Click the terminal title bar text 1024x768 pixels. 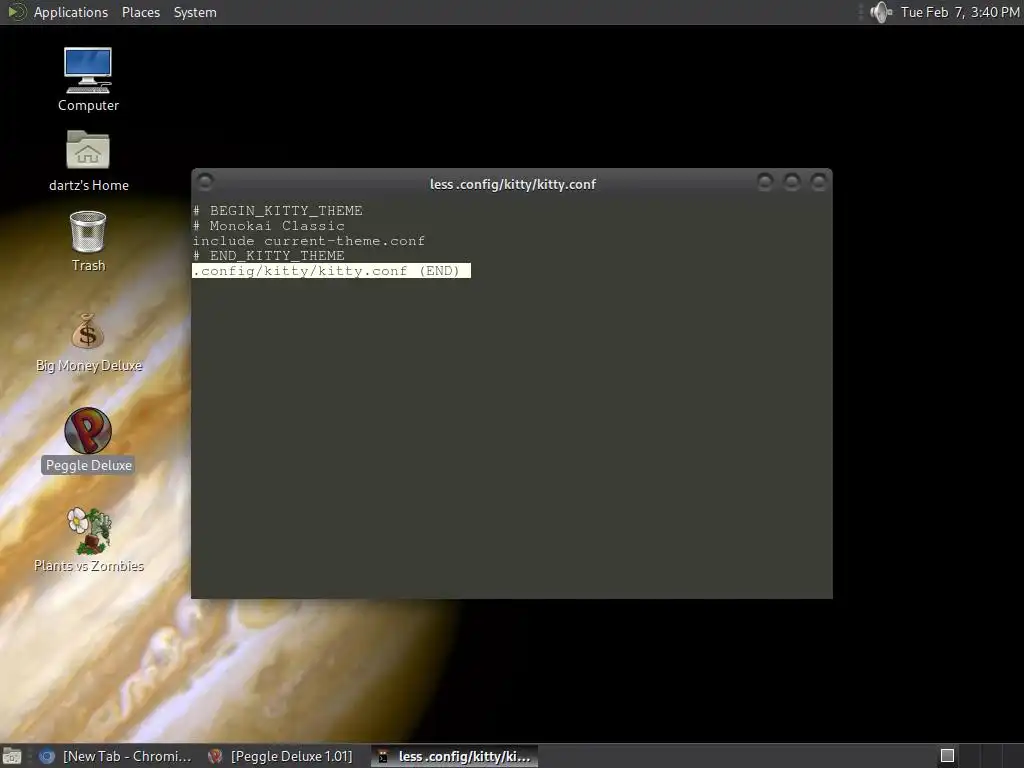tap(513, 184)
